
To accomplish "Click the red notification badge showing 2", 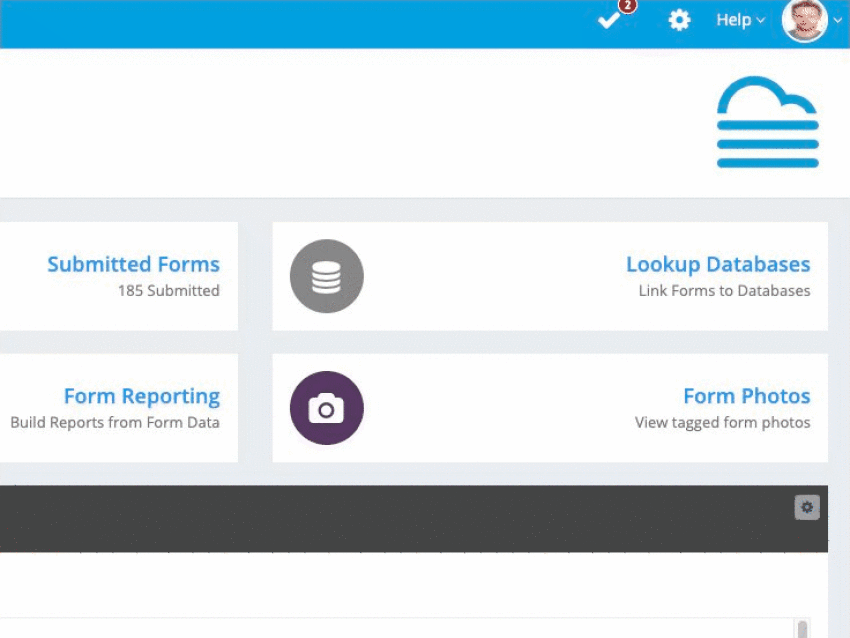I will 627,5.
